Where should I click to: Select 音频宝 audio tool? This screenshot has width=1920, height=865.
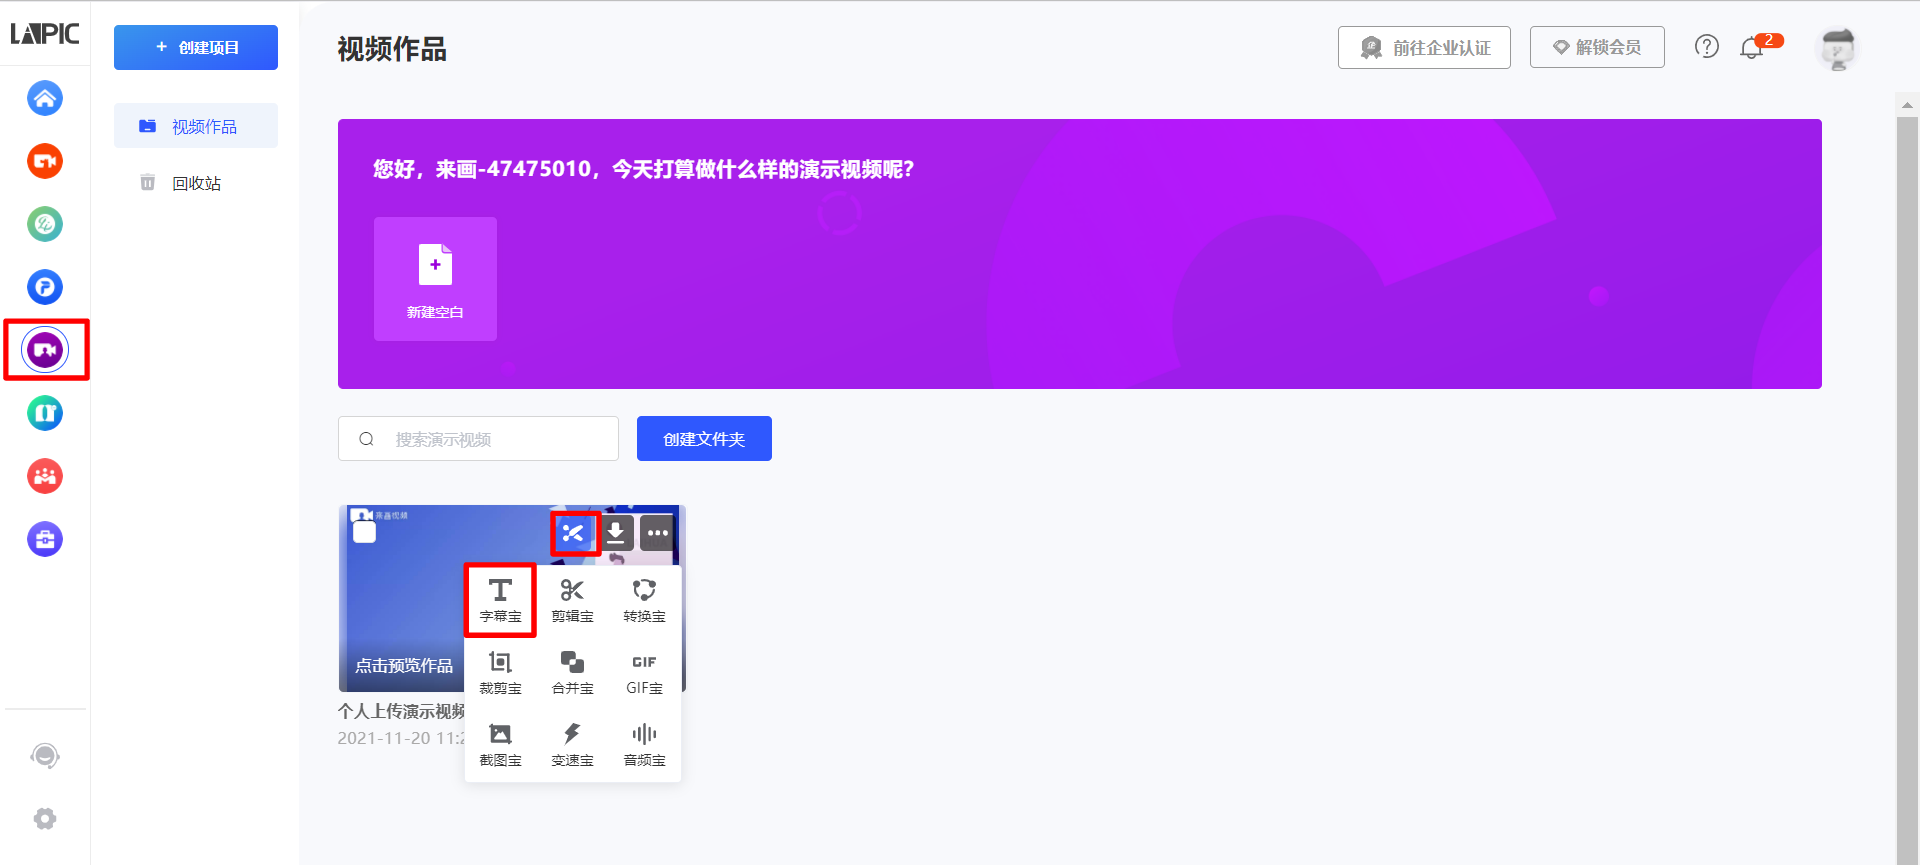tap(644, 744)
